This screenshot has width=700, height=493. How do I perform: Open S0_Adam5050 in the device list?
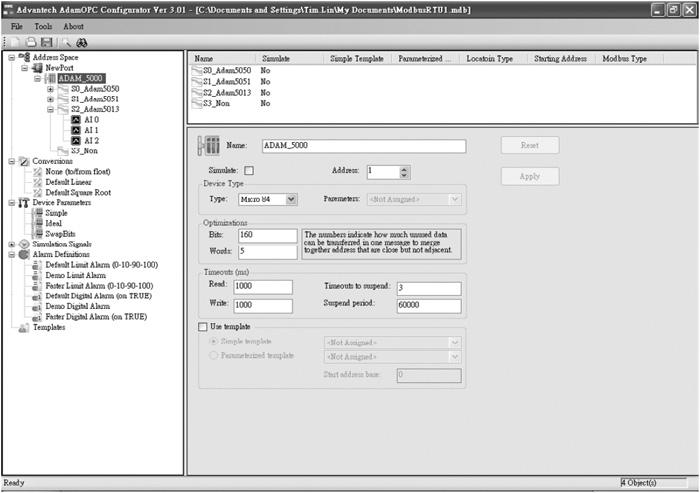click(224, 73)
